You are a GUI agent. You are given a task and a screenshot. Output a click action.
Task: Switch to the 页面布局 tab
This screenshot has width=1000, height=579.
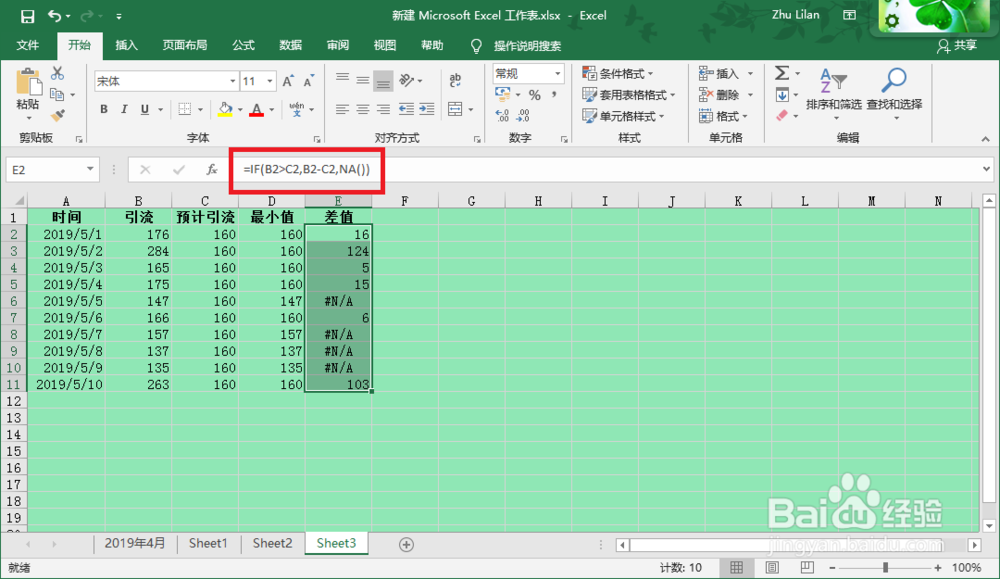tap(185, 45)
